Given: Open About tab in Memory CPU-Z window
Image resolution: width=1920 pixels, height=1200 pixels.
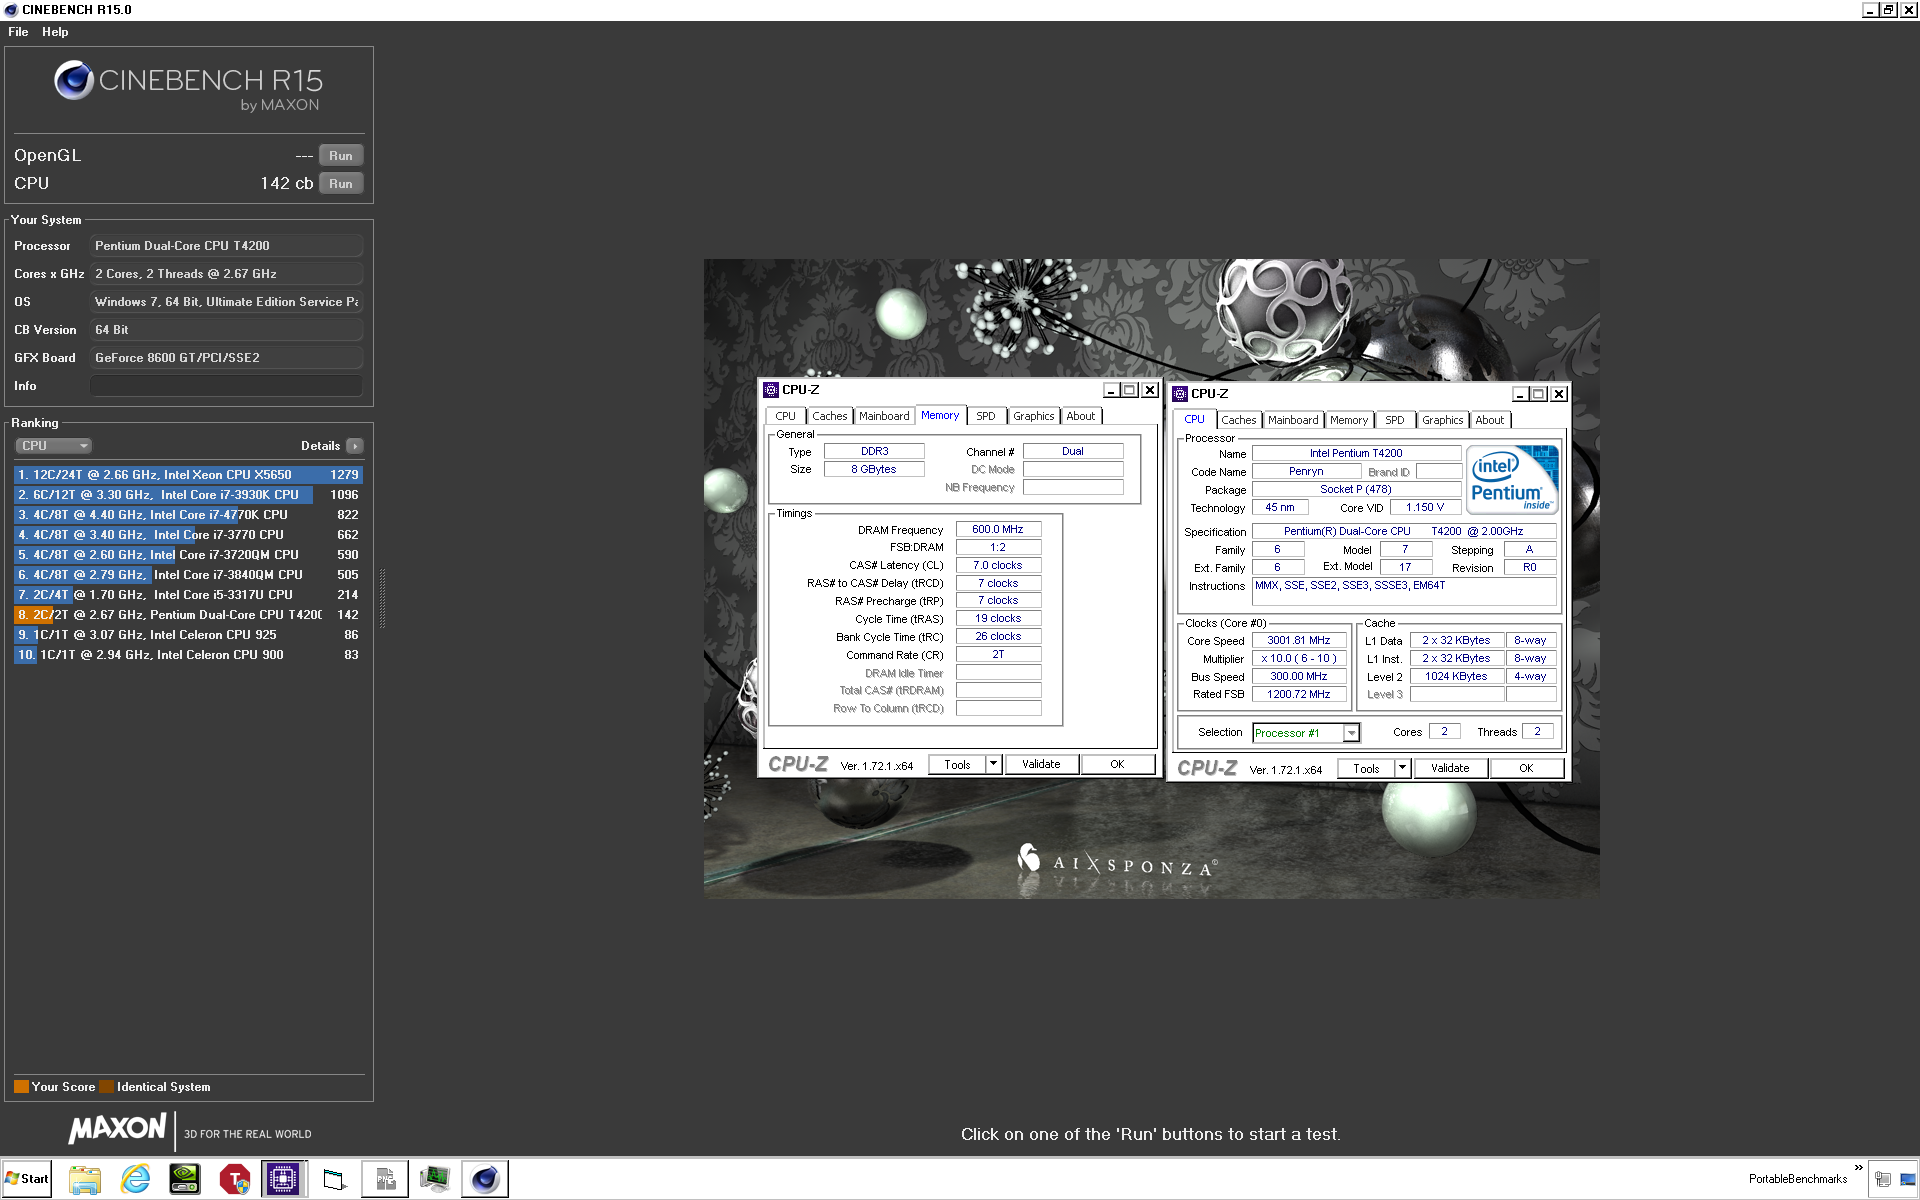Looking at the screenshot, I should coord(1081,416).
